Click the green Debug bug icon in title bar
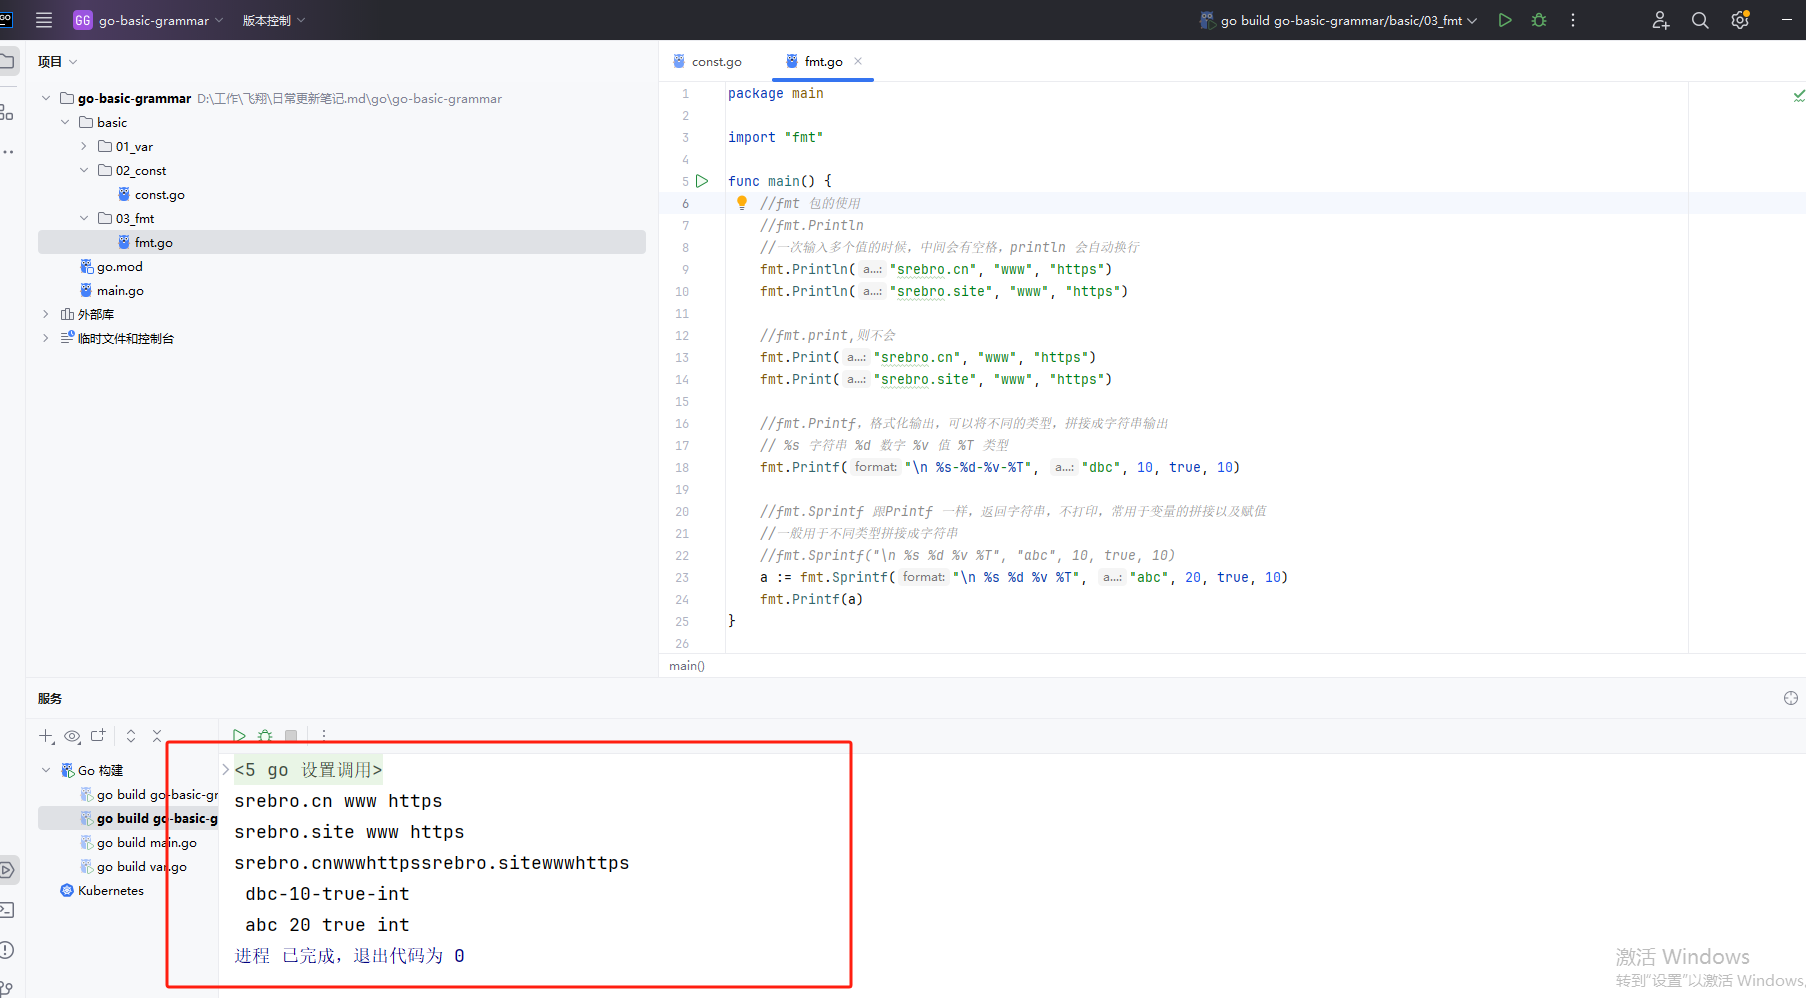 (x=1539, y=20)
